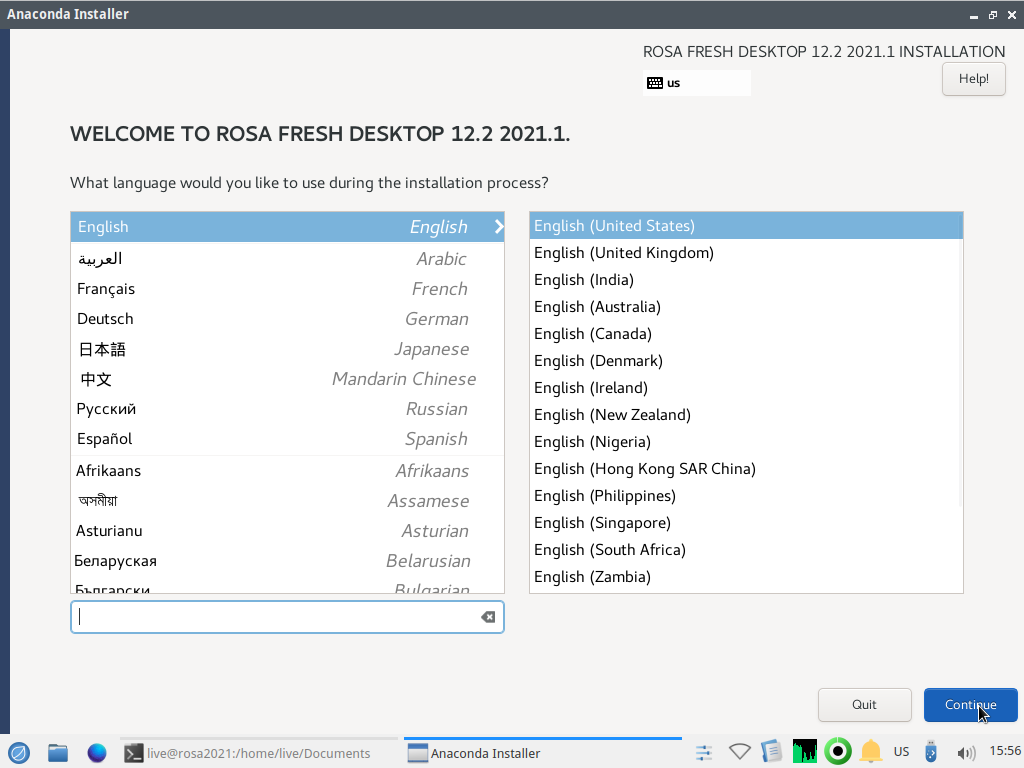Choose English (United Kingdom) locale

point(624,253)
